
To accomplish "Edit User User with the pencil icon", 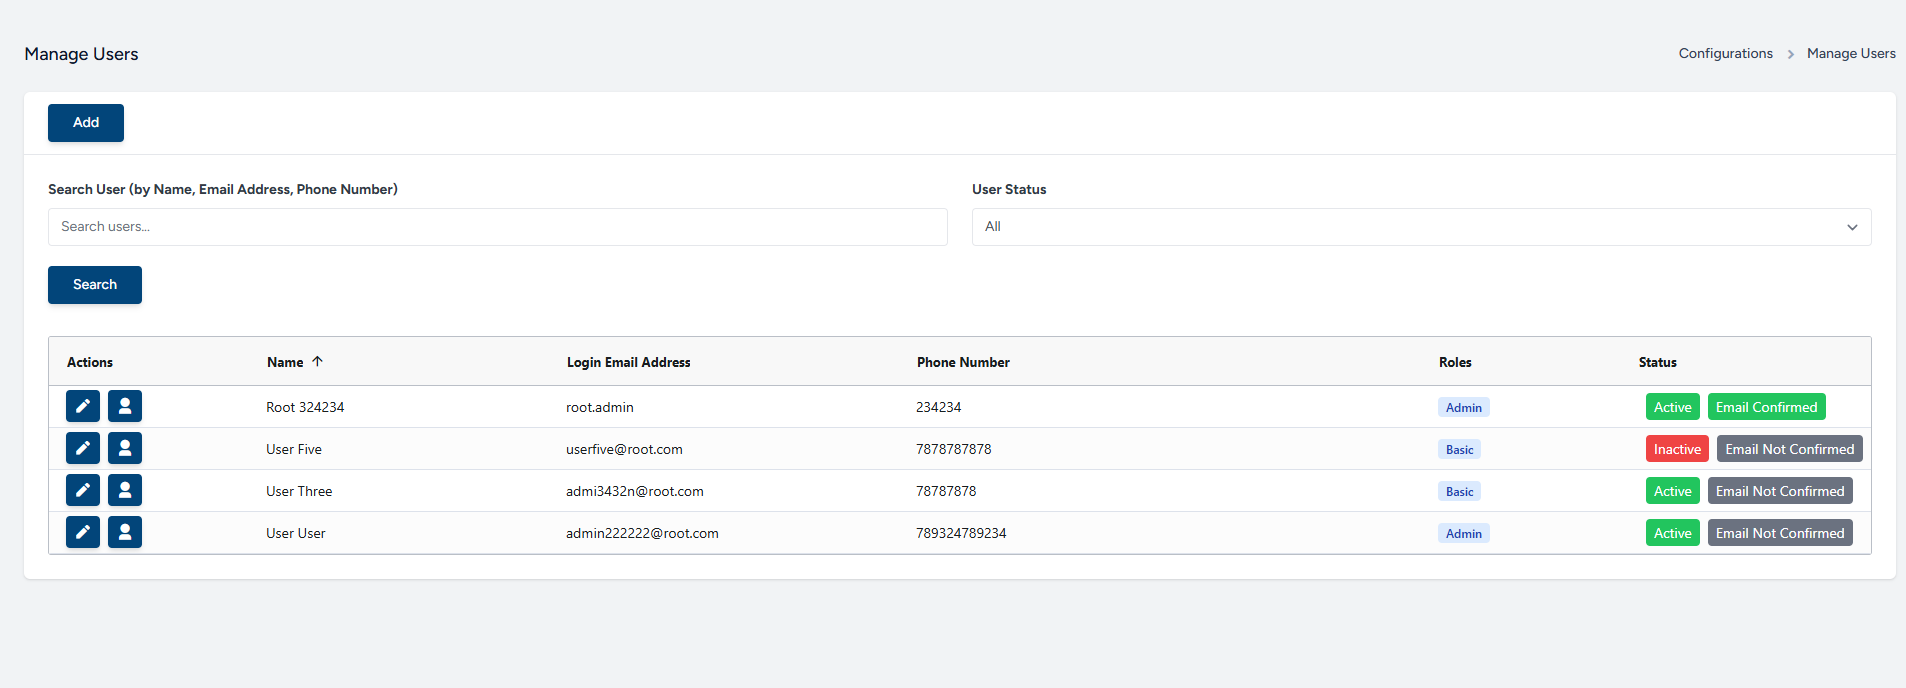I will (83, 532).
